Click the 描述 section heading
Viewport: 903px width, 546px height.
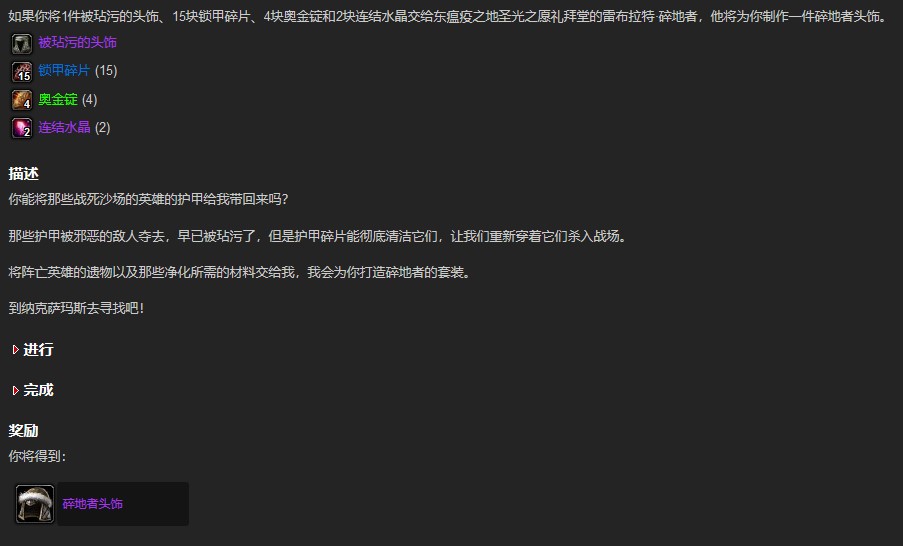[24, 174]
